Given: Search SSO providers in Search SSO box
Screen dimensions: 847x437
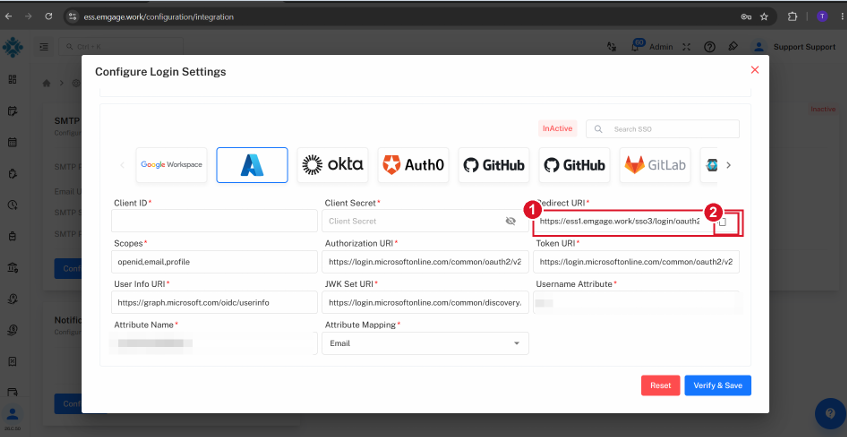Looking at the screenshot, I should [x=663, y=129].
